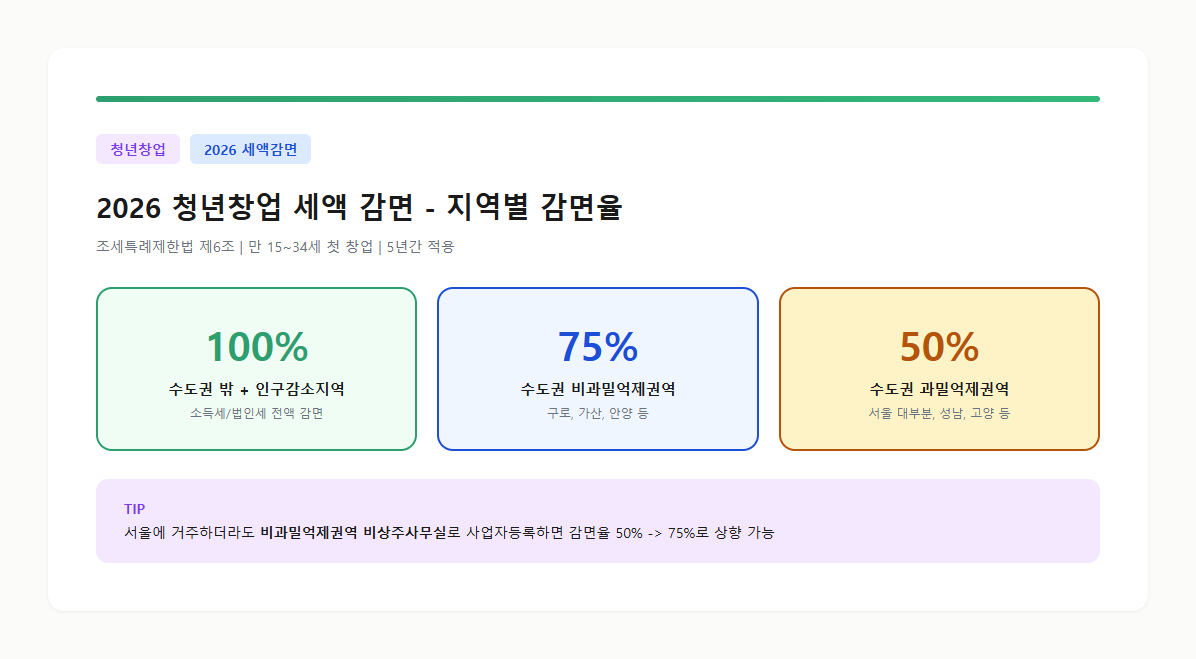
Task: Click 소득세/법인세 전액 감면 caption
Action: pyautogui.click(x=257, y=413)
